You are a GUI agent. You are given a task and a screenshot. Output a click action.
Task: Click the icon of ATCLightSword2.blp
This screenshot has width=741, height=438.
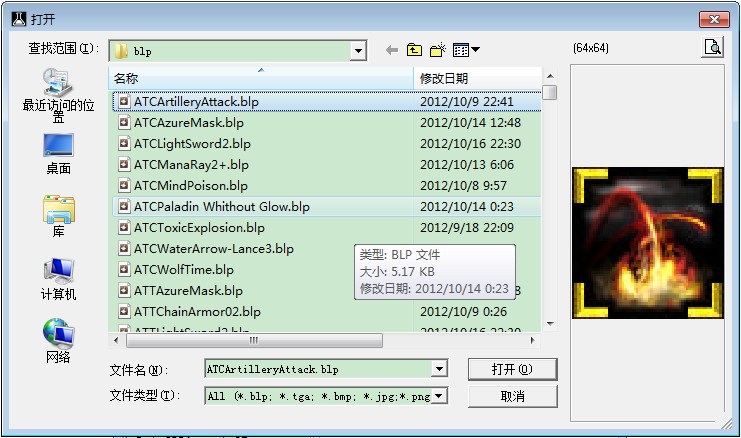tap(124, 143)
